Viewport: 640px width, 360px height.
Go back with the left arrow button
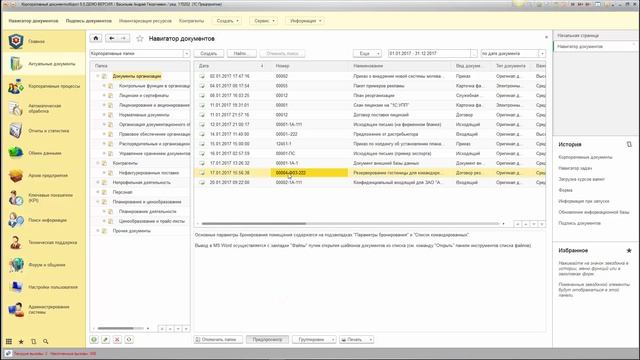tap(111, 38)
